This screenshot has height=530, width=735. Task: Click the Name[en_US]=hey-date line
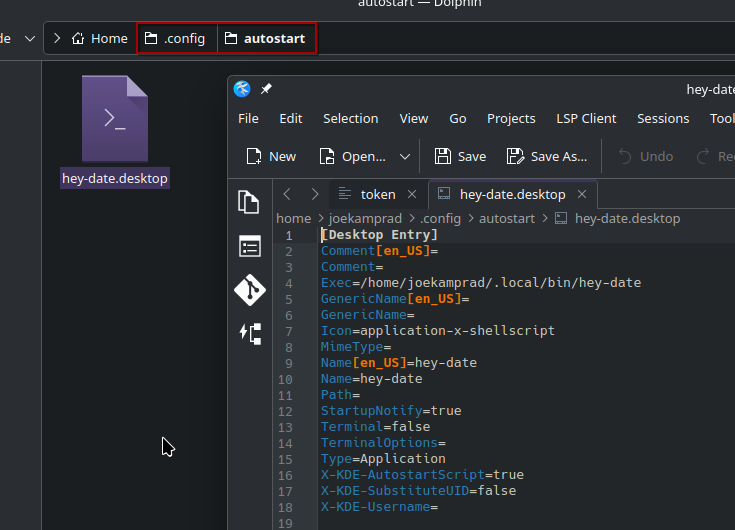point(399,363)
